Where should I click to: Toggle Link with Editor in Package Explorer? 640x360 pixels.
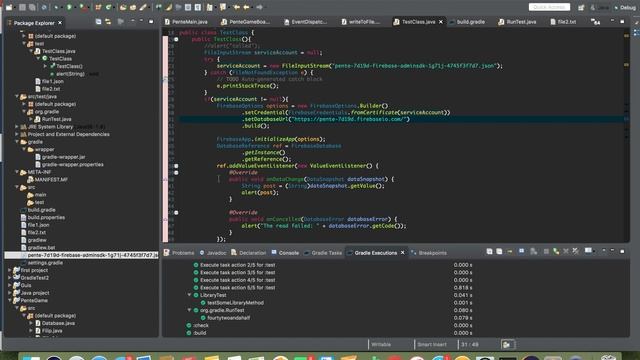click(108, 22)
